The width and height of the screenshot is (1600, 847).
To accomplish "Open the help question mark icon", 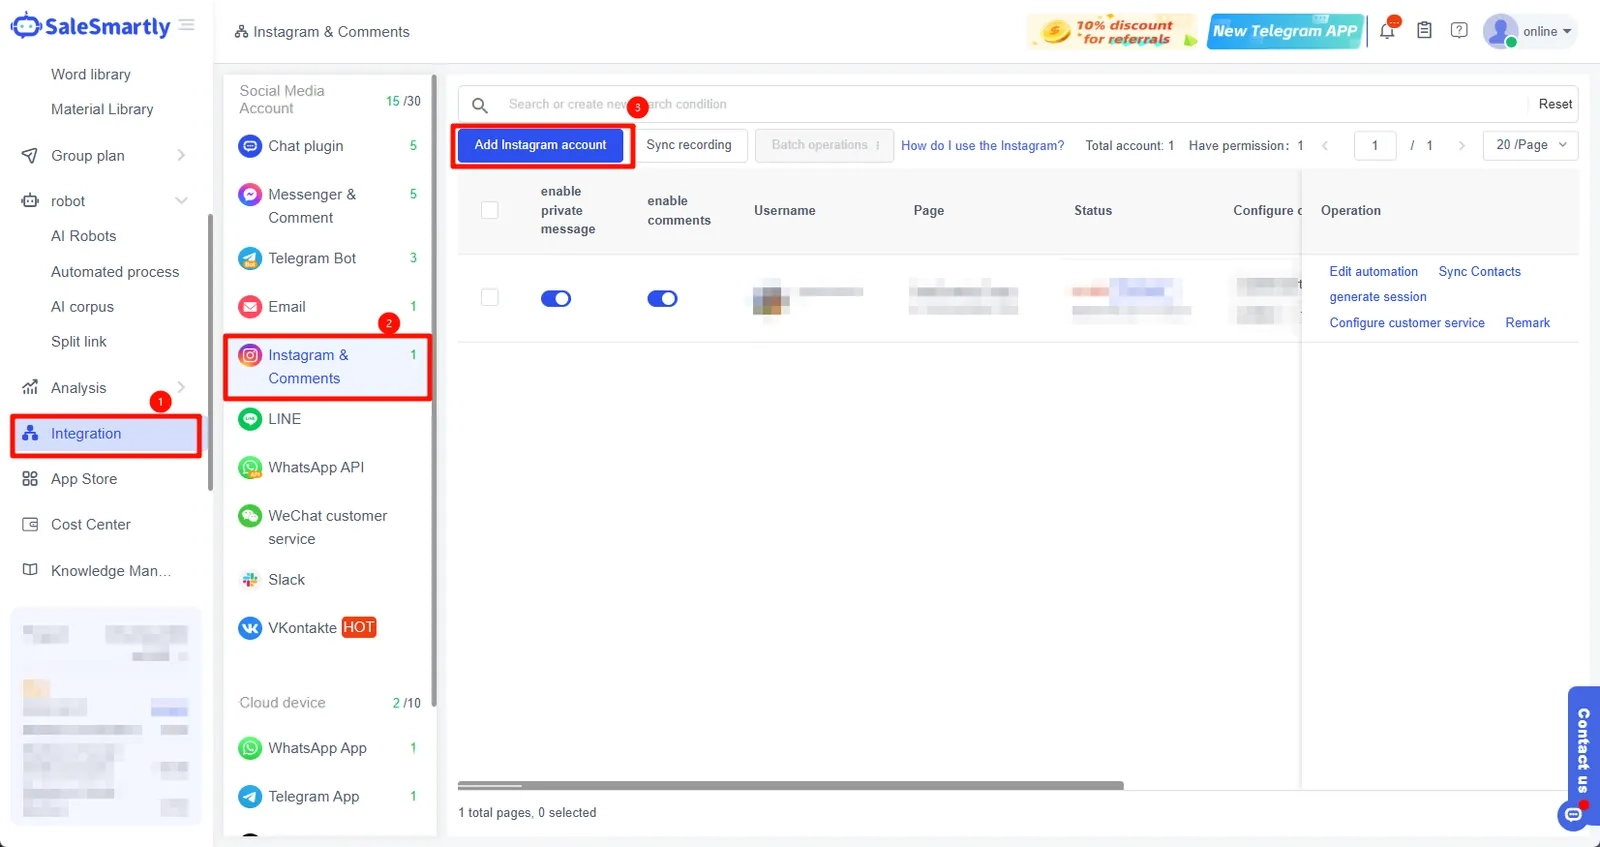I will pos(1459,31).
